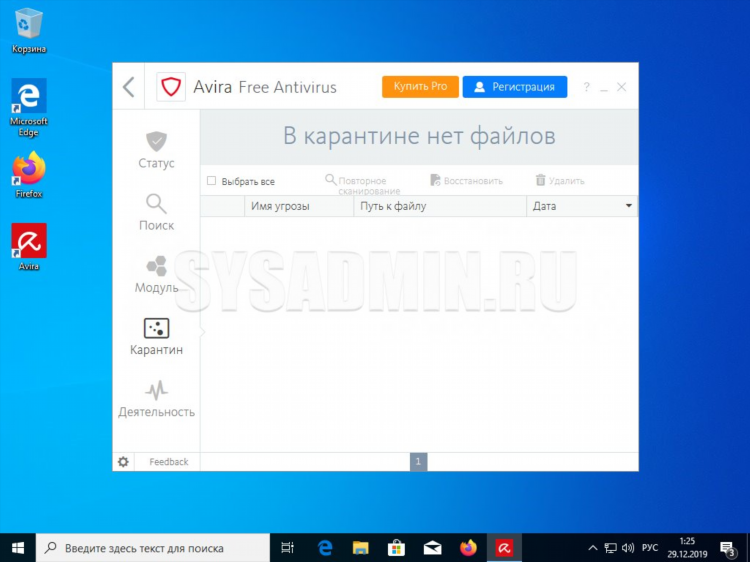The height and width of the screenshot is (562, 750).
Task: Select the Firefox desktop shortcut
Action: pos(29,175)
